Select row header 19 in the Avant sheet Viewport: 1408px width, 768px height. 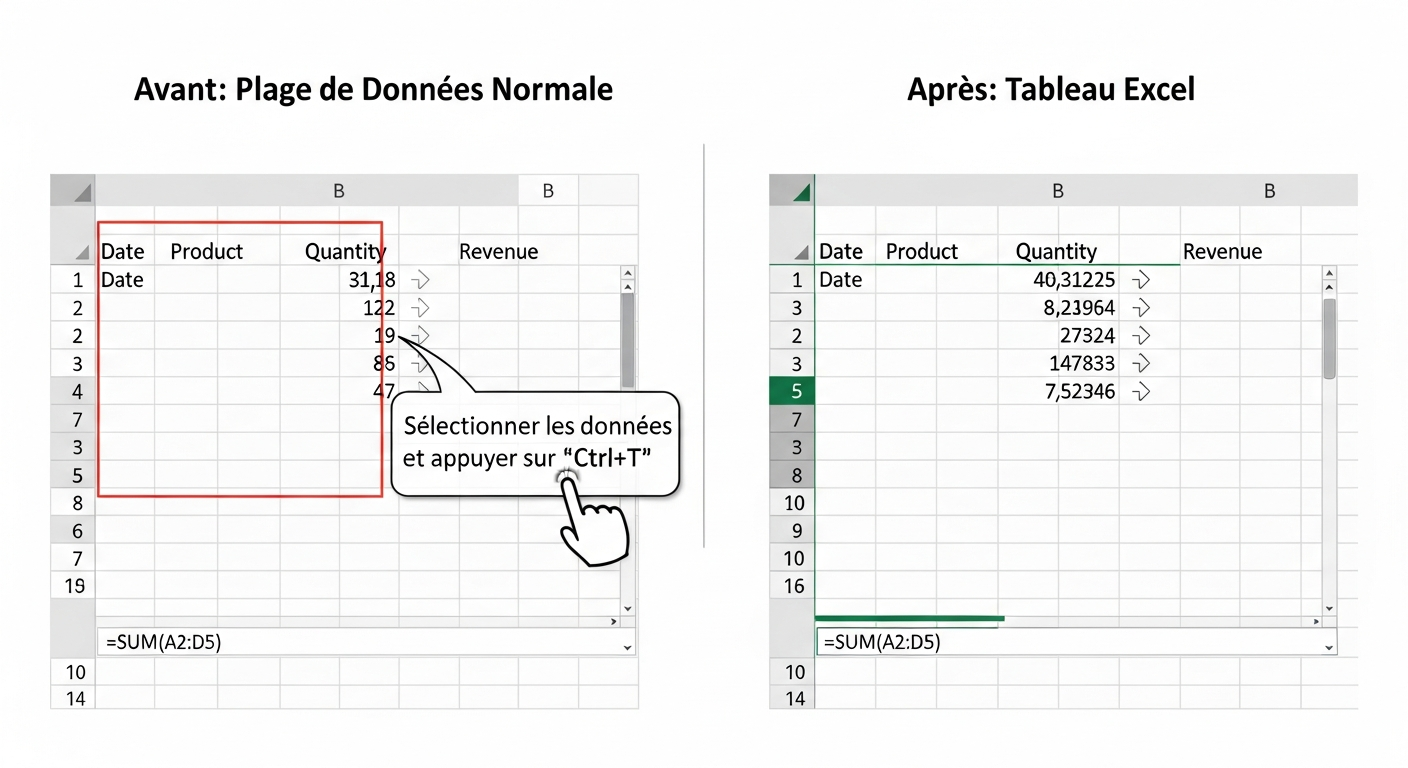click(x=73, y=587)
